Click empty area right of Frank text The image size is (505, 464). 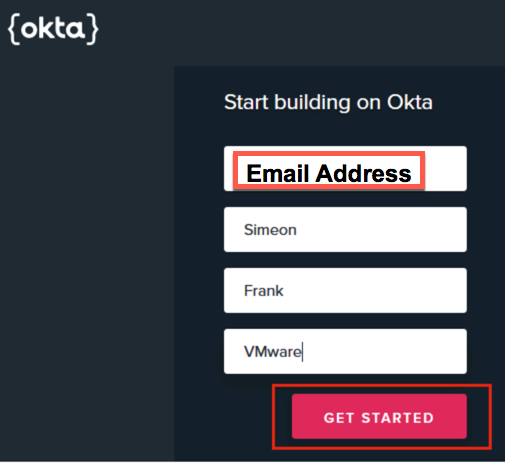coord(375,291)
